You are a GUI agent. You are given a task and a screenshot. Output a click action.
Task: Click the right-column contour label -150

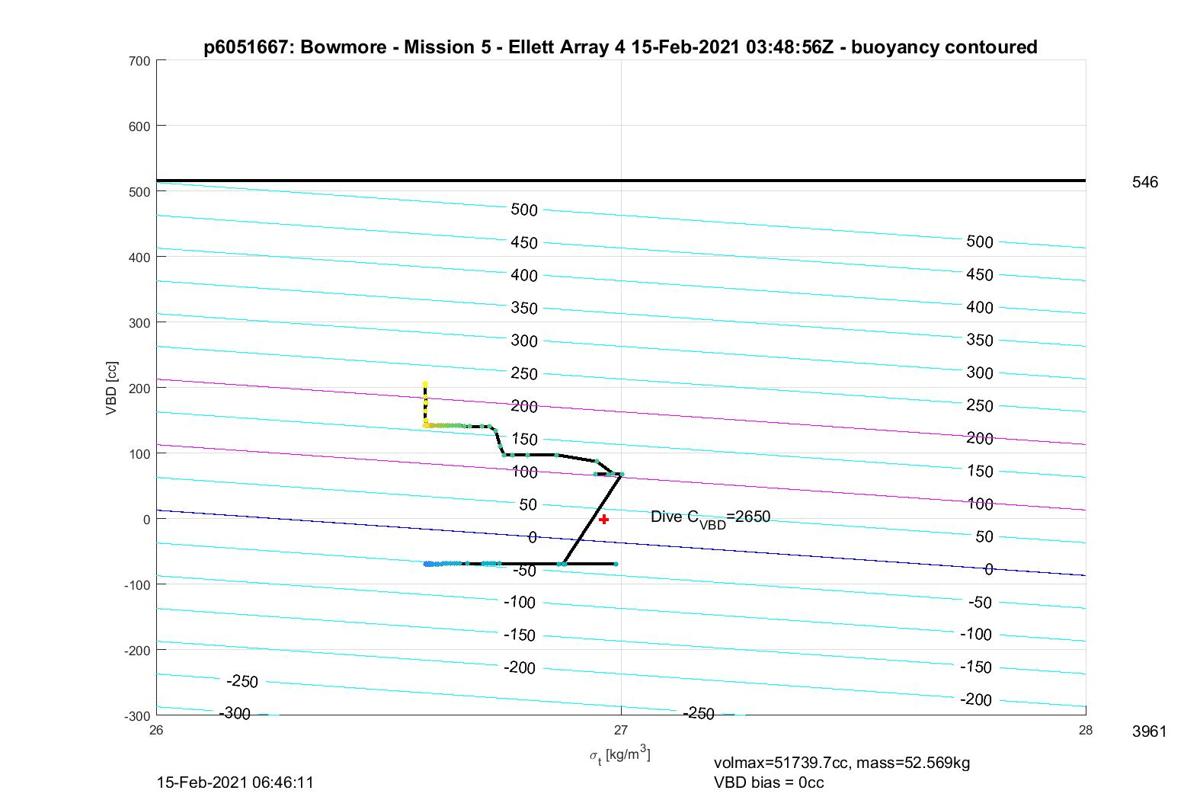pos(976,667)
